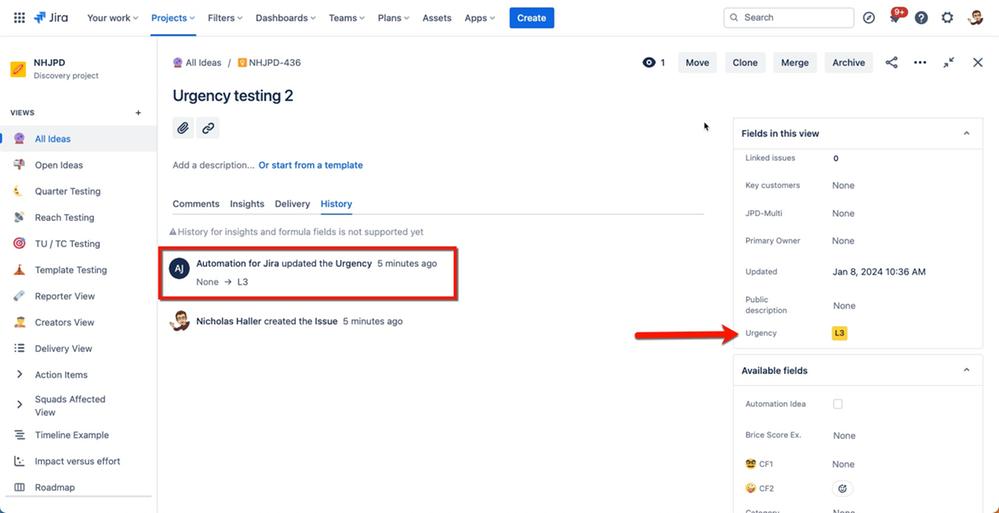Open the settings gear icon
The width and height of the screenshot is (999, 513).
947,18
